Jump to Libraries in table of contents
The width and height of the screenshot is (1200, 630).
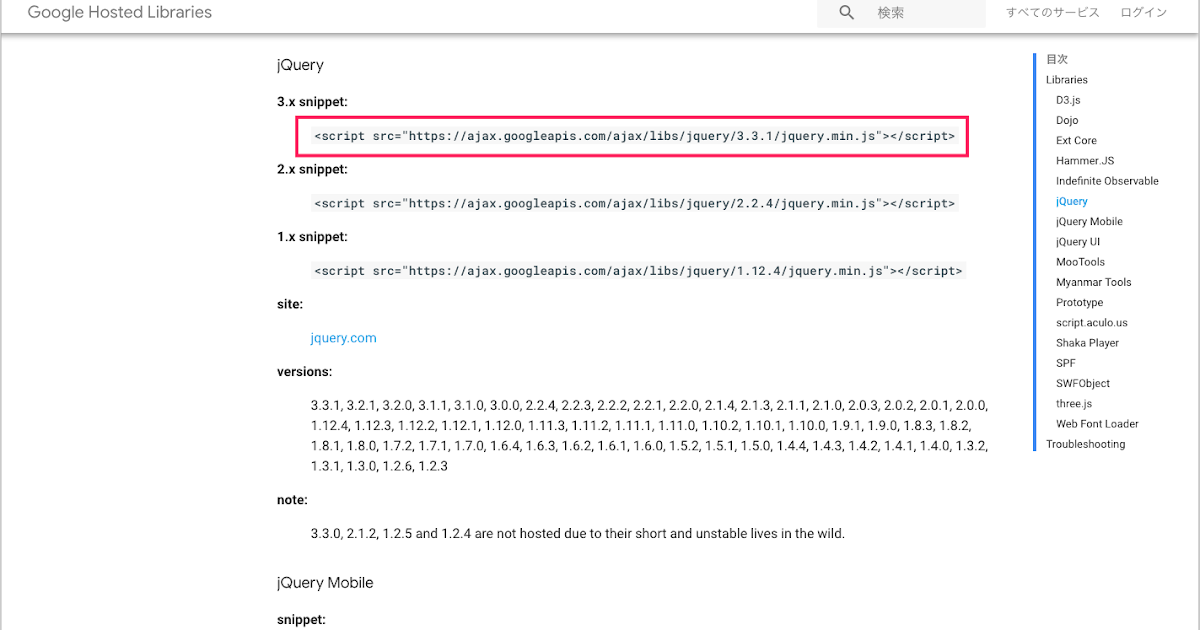[1067, 80]
